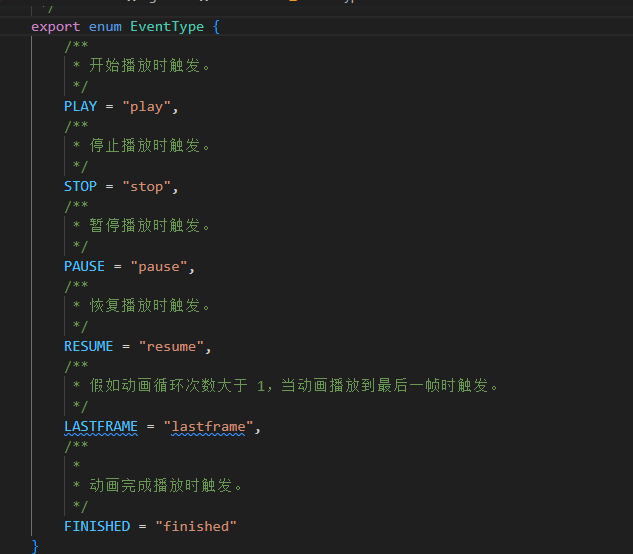Click the "stop" string value

pyautogui.click(x=146, y=187)
